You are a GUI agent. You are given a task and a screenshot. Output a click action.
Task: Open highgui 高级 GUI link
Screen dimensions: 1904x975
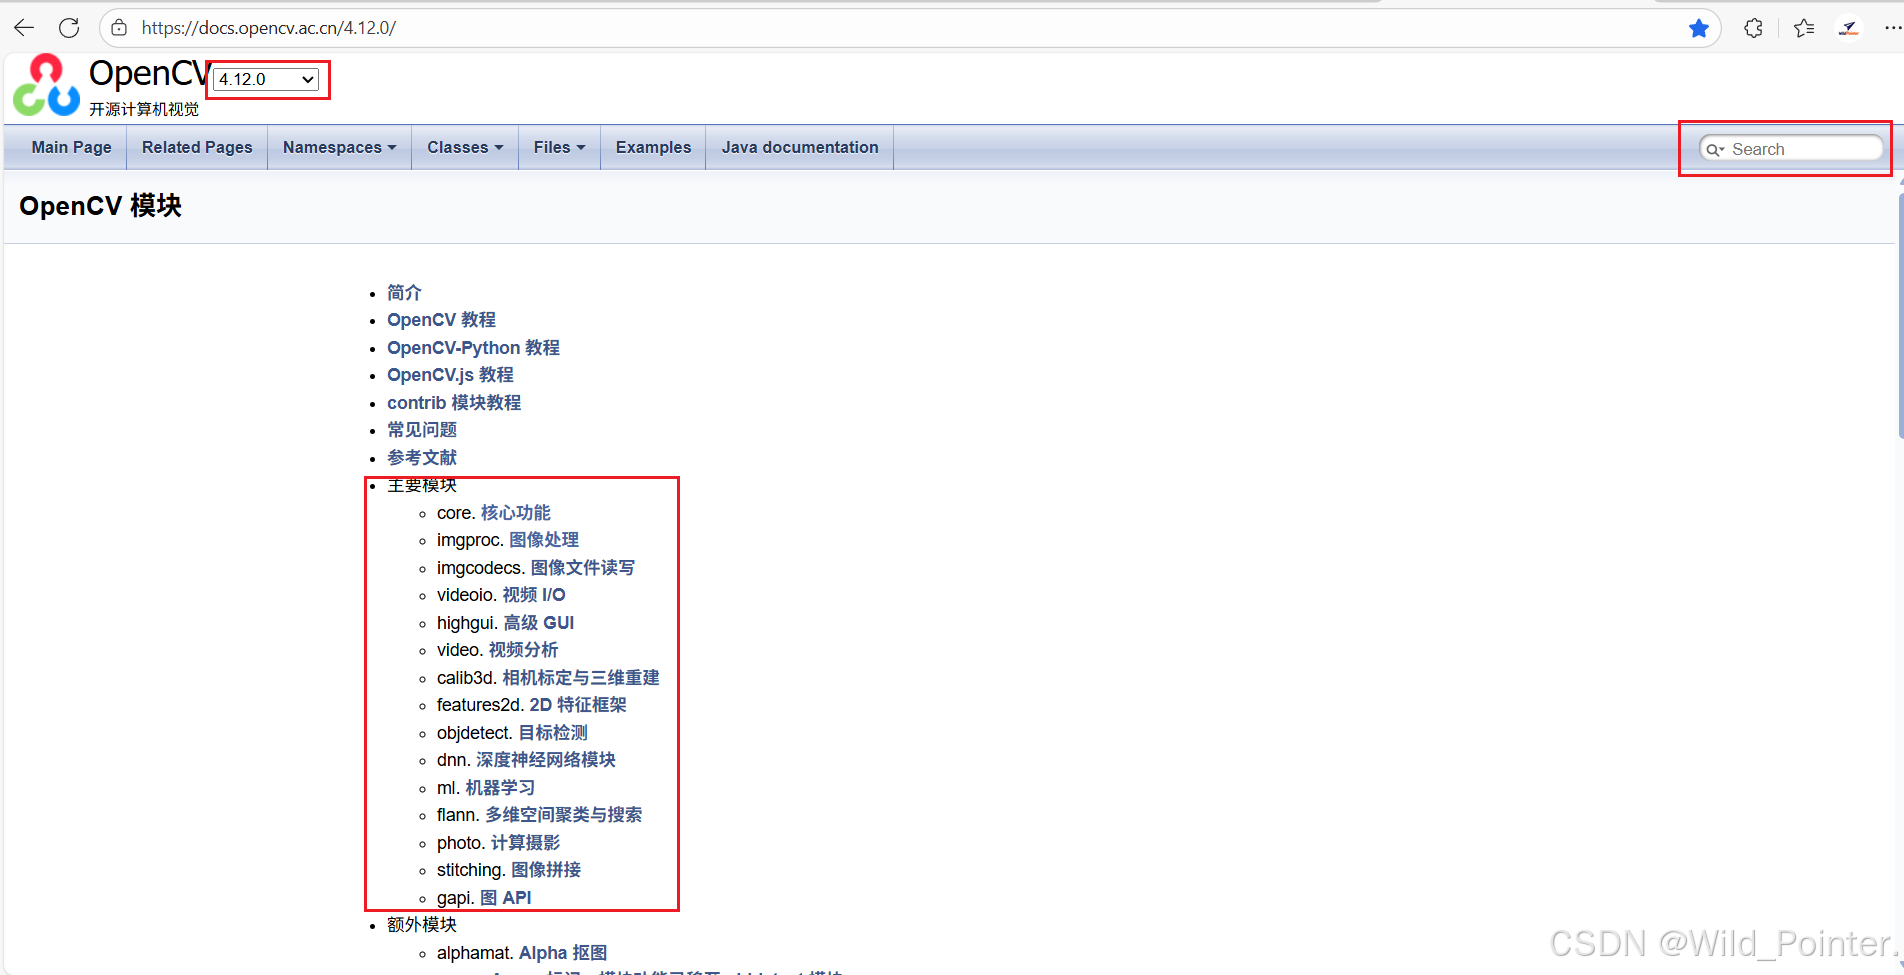pyautogui.click(x=538, y=623)
